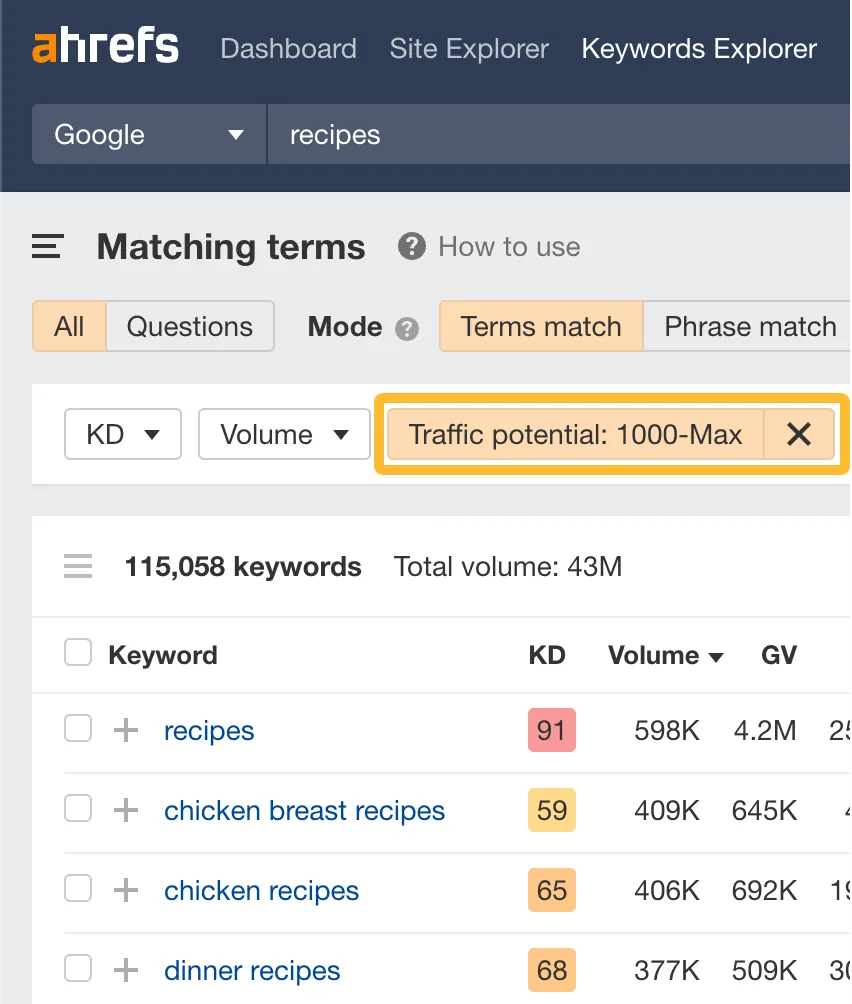Click the GV column header
This screenshot has width=852, height=1004.
coord(779,655)
